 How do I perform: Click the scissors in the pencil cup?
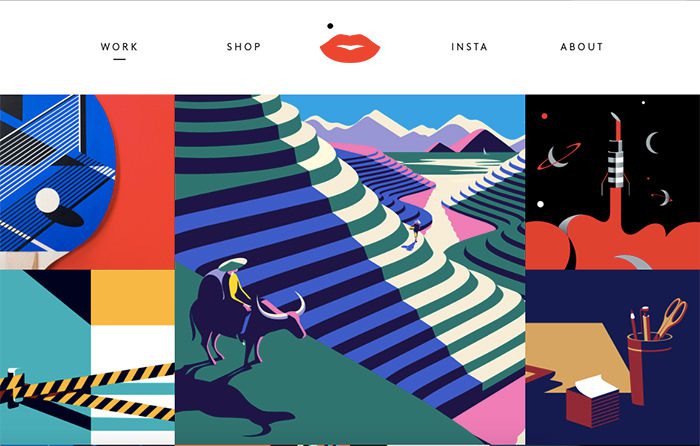[x=672, y=317]
